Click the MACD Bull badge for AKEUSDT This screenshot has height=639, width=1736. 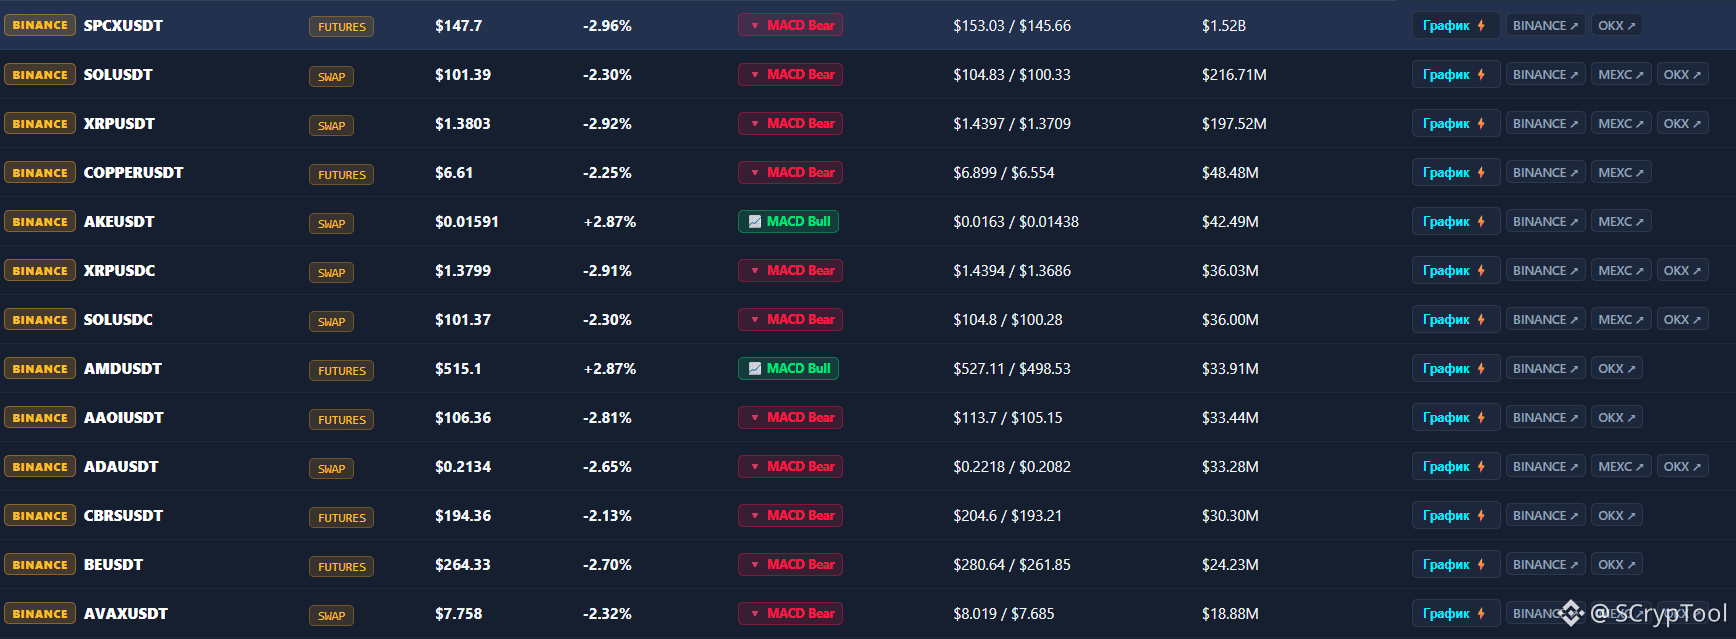788,221
